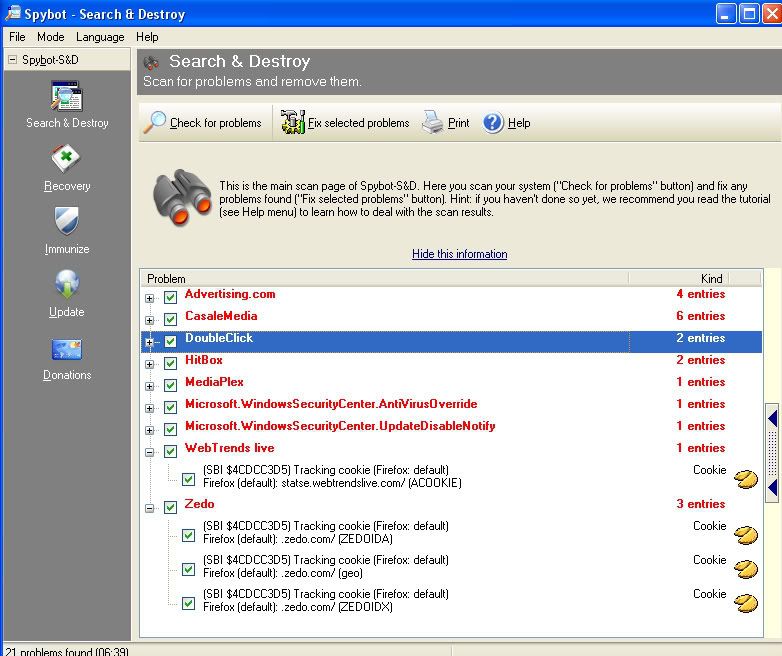Viewport: 782px width, 656px height.
Task: Open the Immunize shield icon
Action: [x=67, y=221]
